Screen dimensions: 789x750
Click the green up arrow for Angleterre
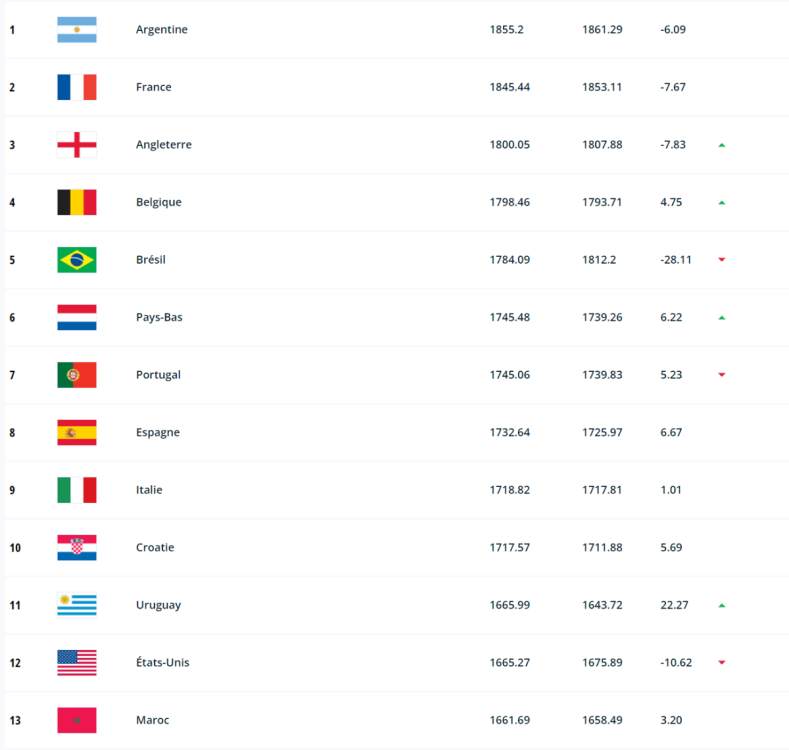coord(721,145)
